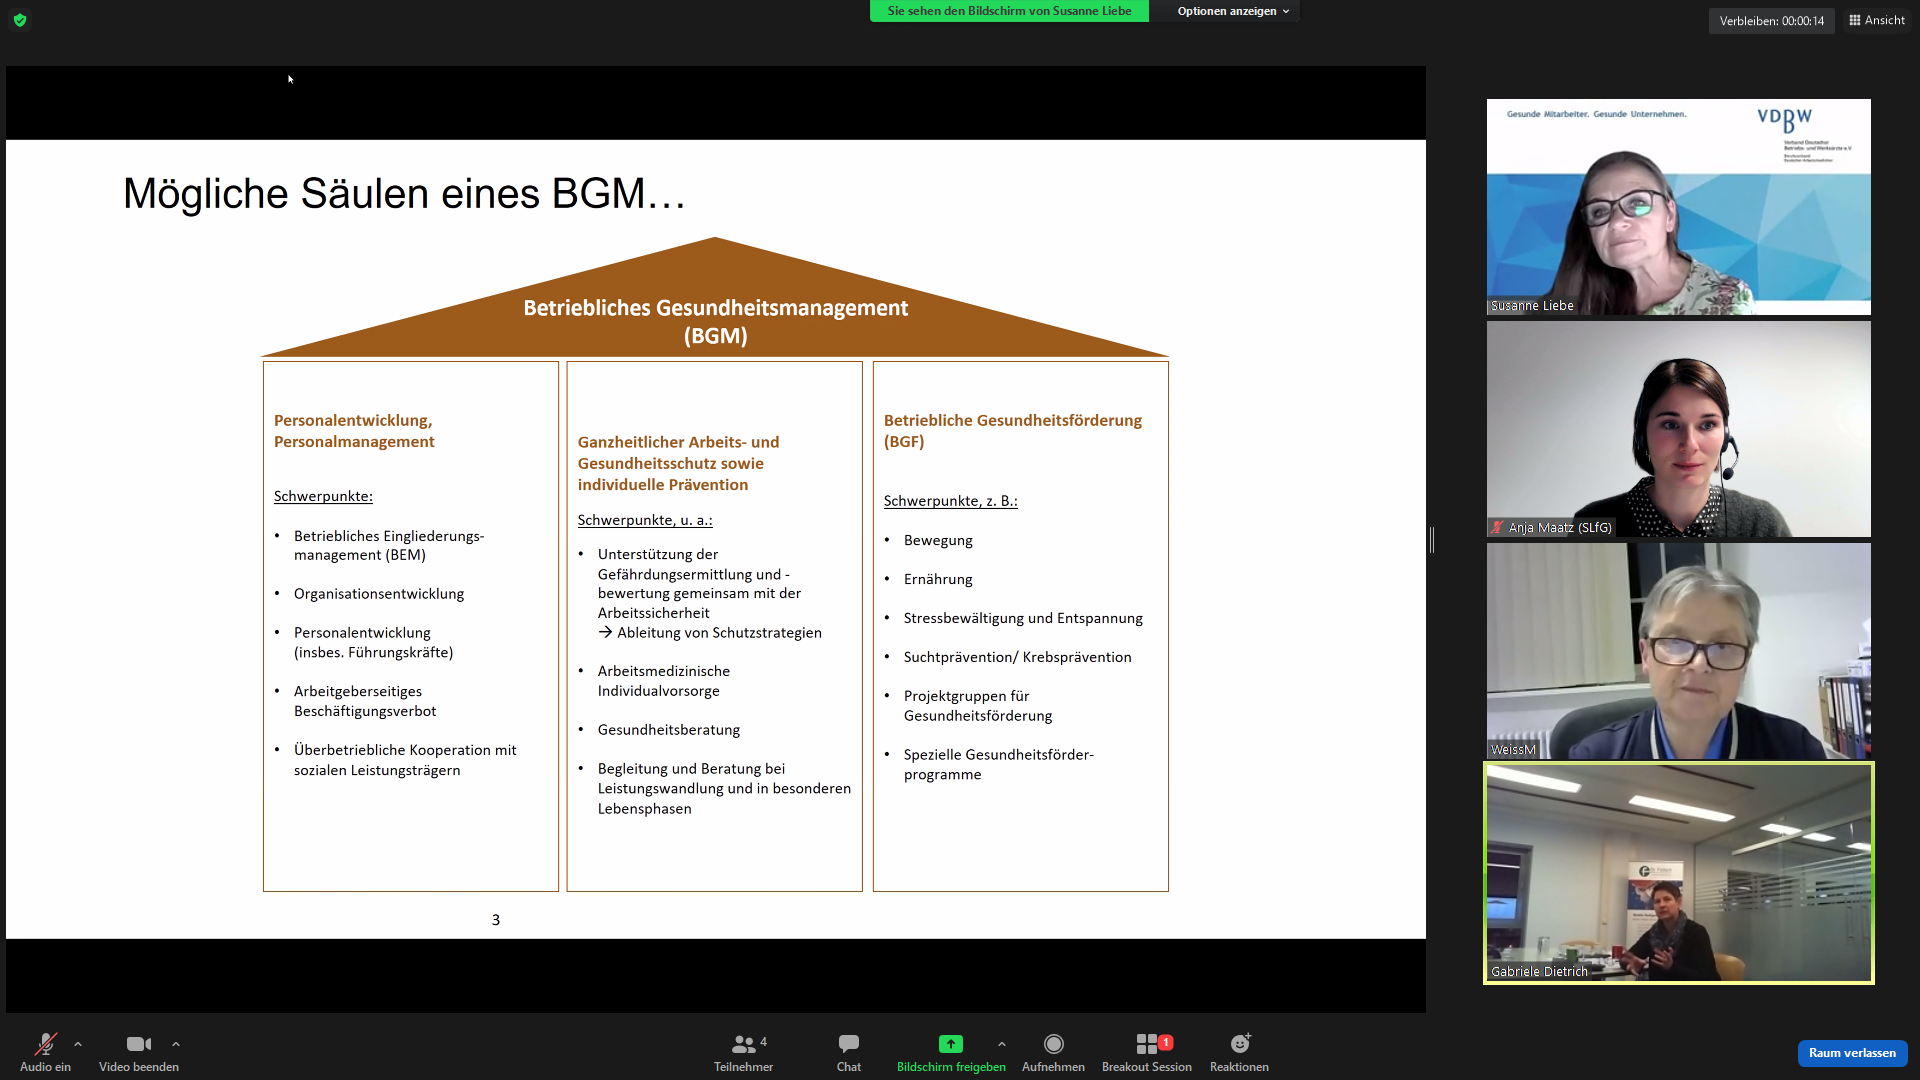Open the Chat panel

(x=848, y=1044)
